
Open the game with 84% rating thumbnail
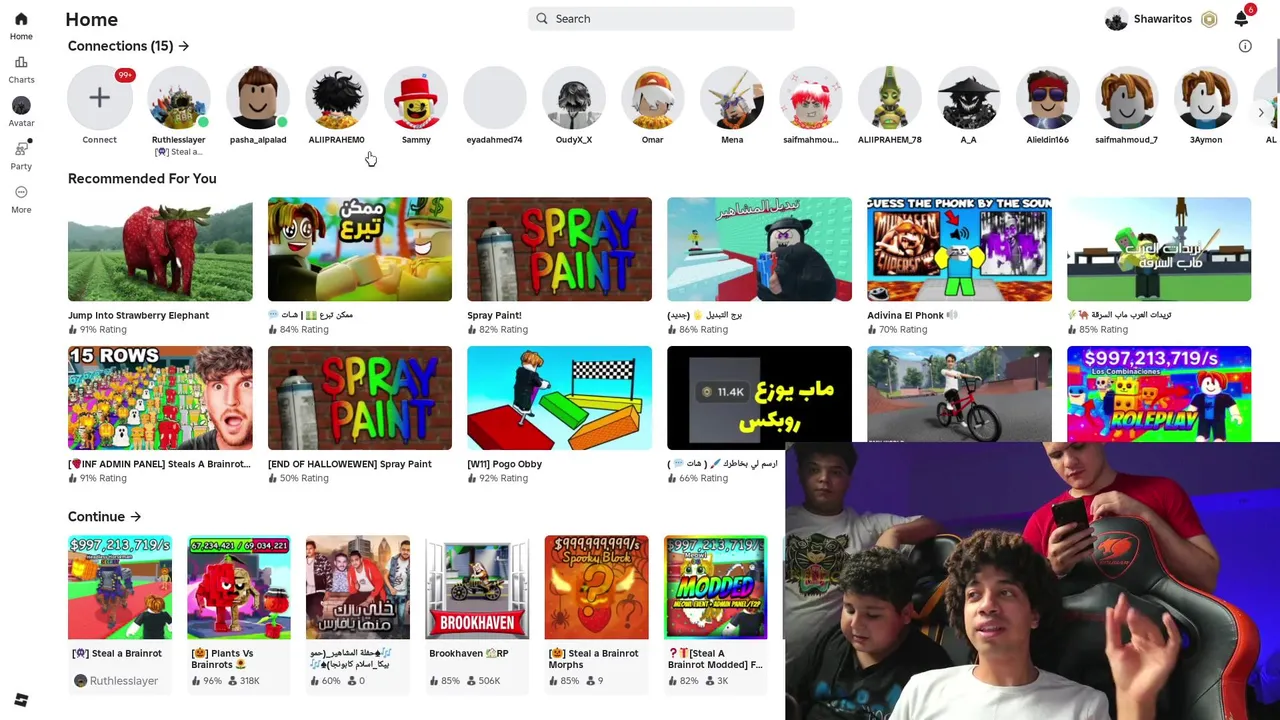(x=360, y=249)
